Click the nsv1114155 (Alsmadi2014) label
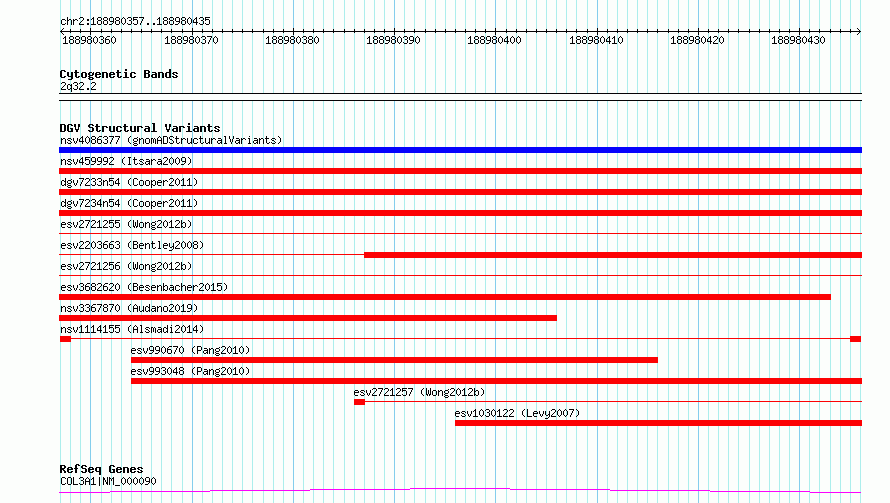 point(132,329)
